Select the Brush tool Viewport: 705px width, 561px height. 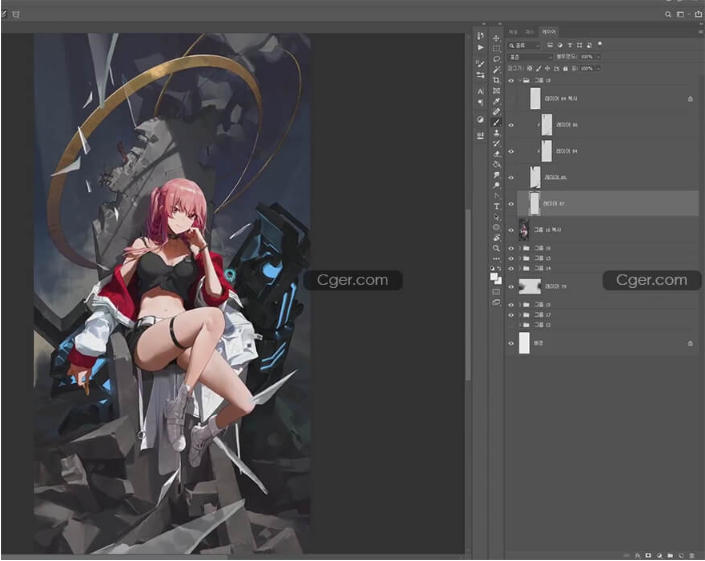point(496,122)
